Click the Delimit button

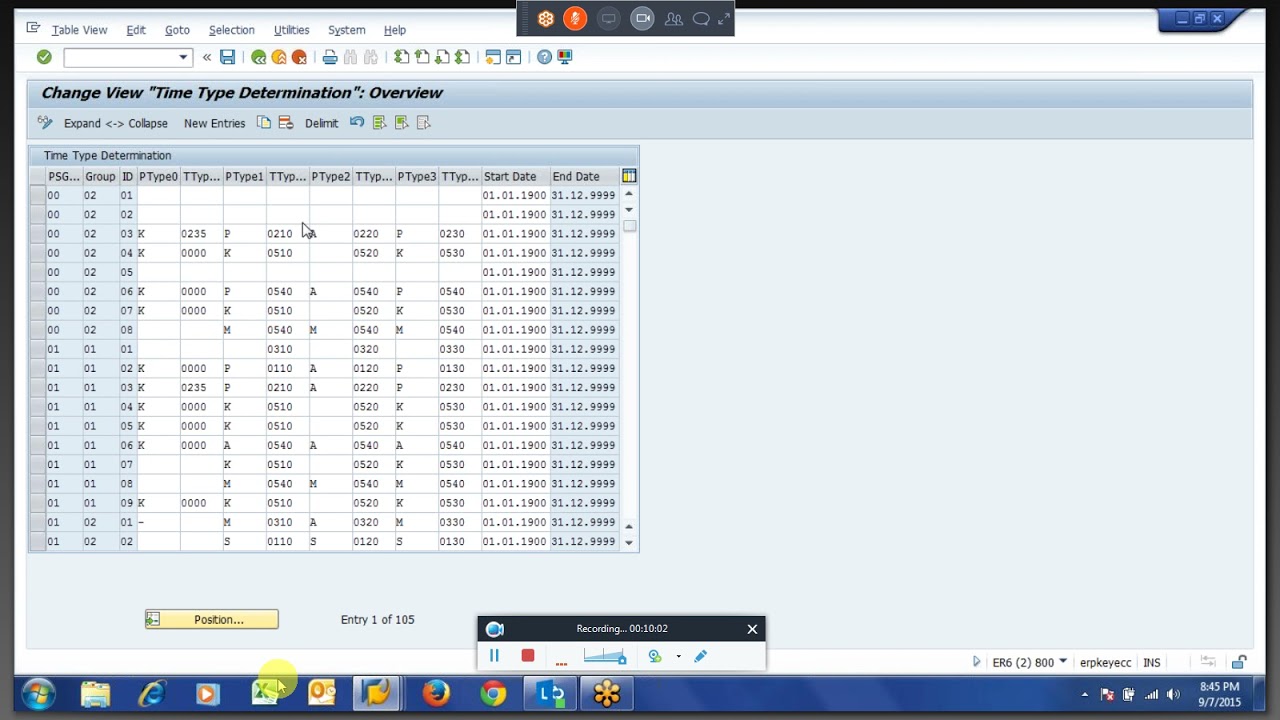click(321, 123)
